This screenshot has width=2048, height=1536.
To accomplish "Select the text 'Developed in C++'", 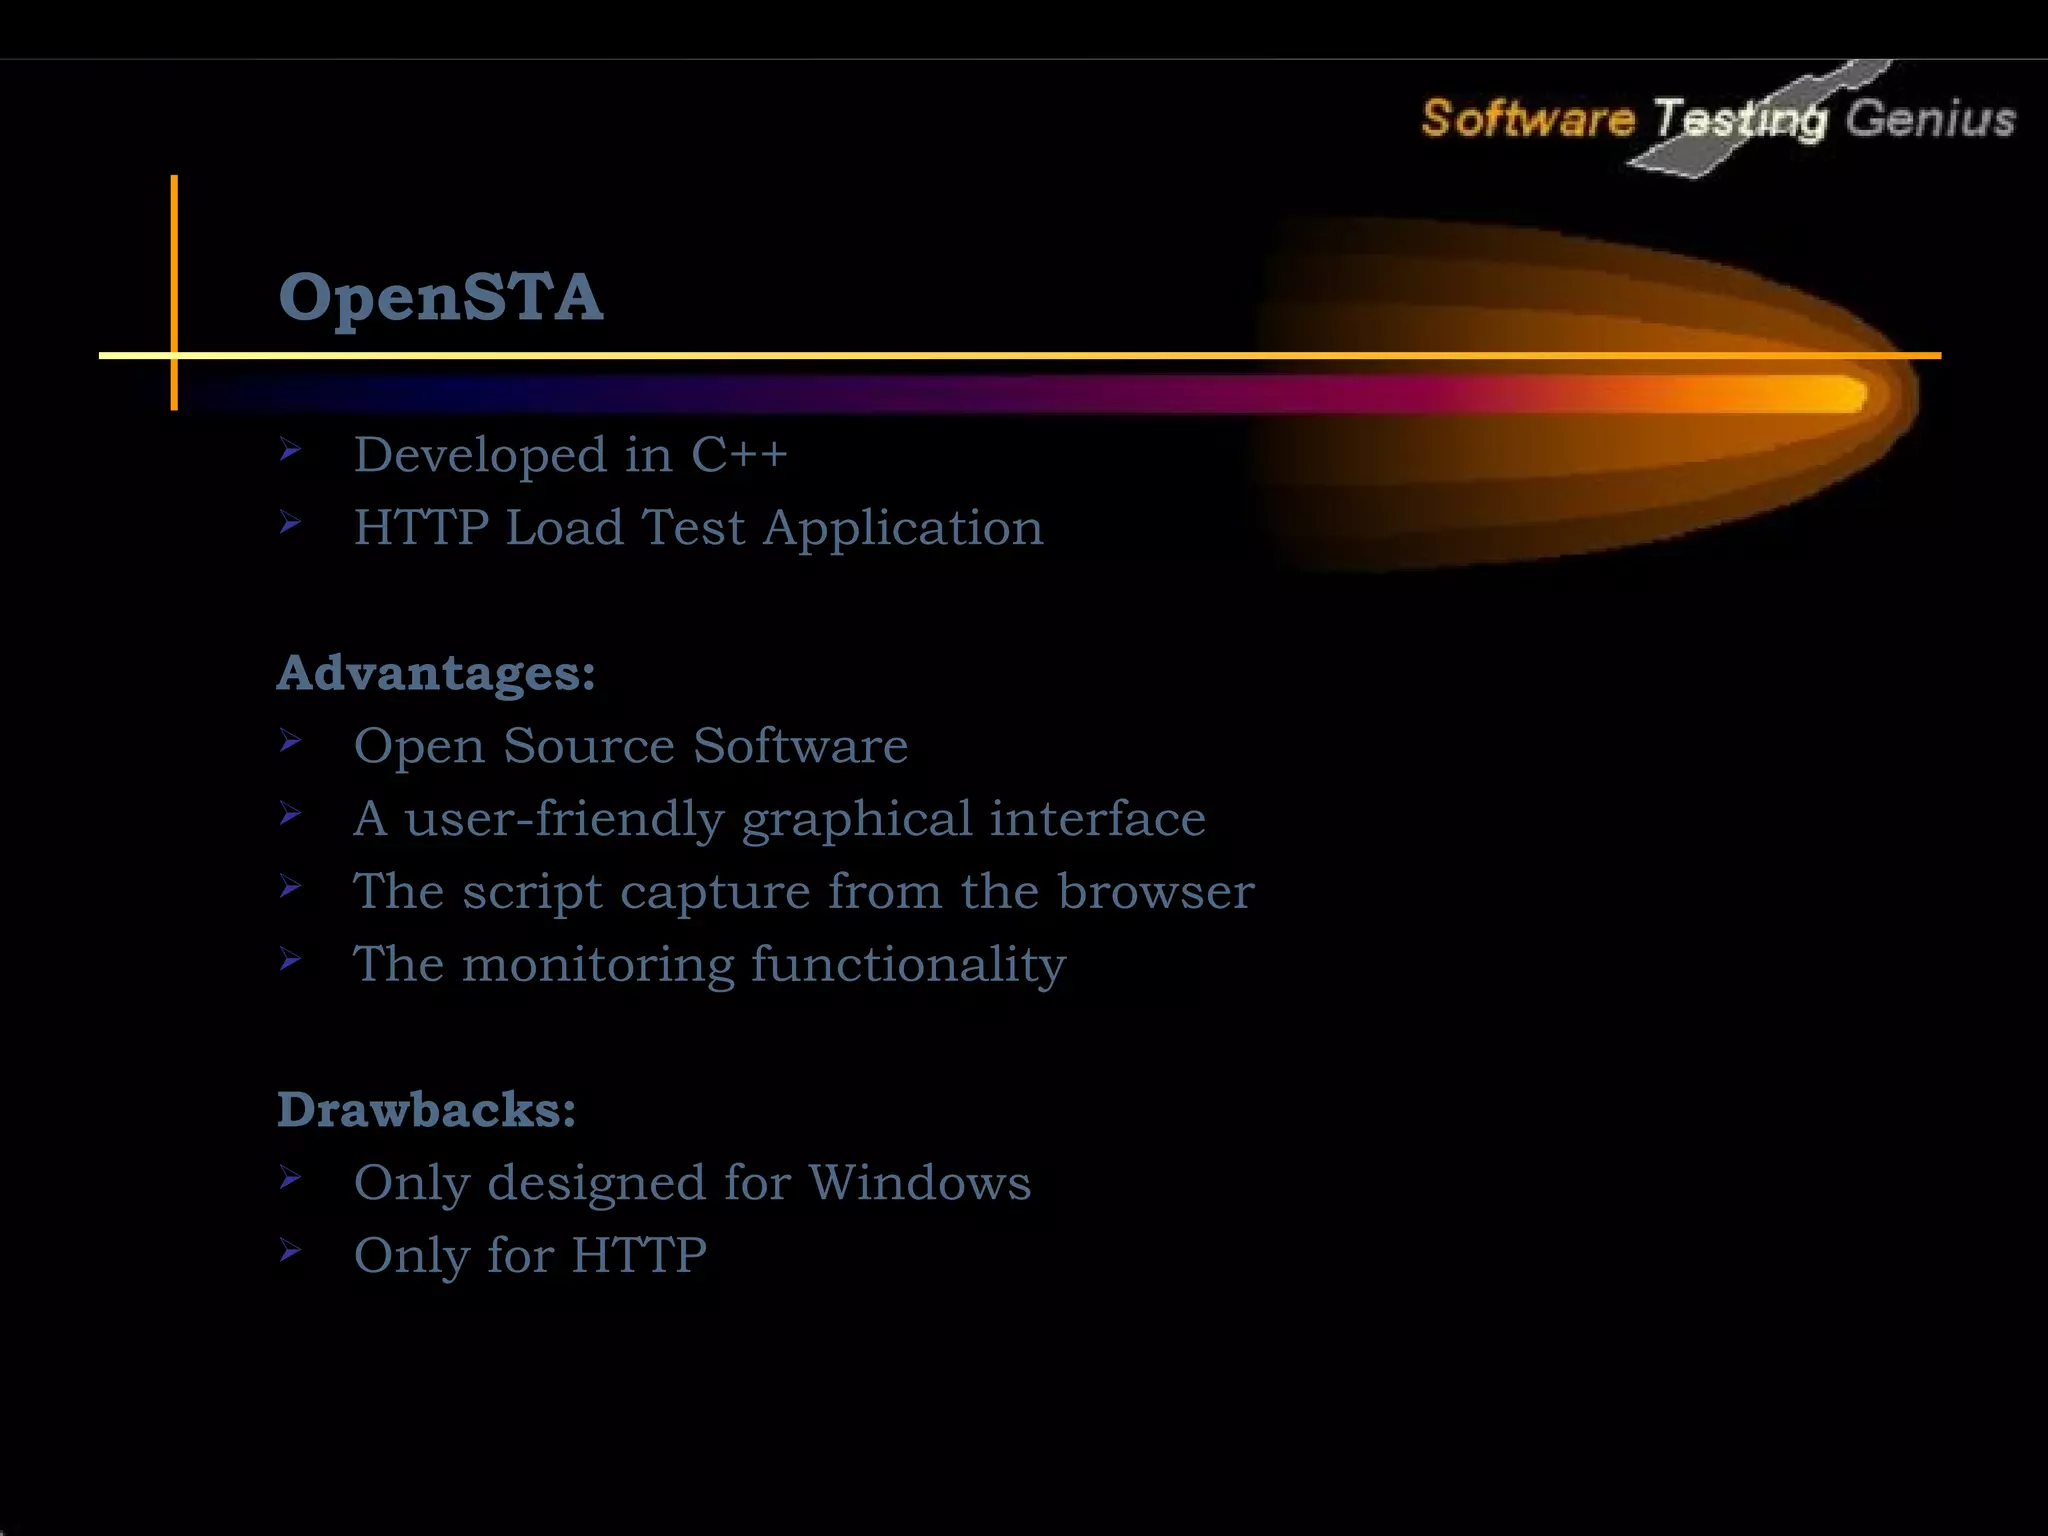I will pyautogui.click(x=571, y=455).
